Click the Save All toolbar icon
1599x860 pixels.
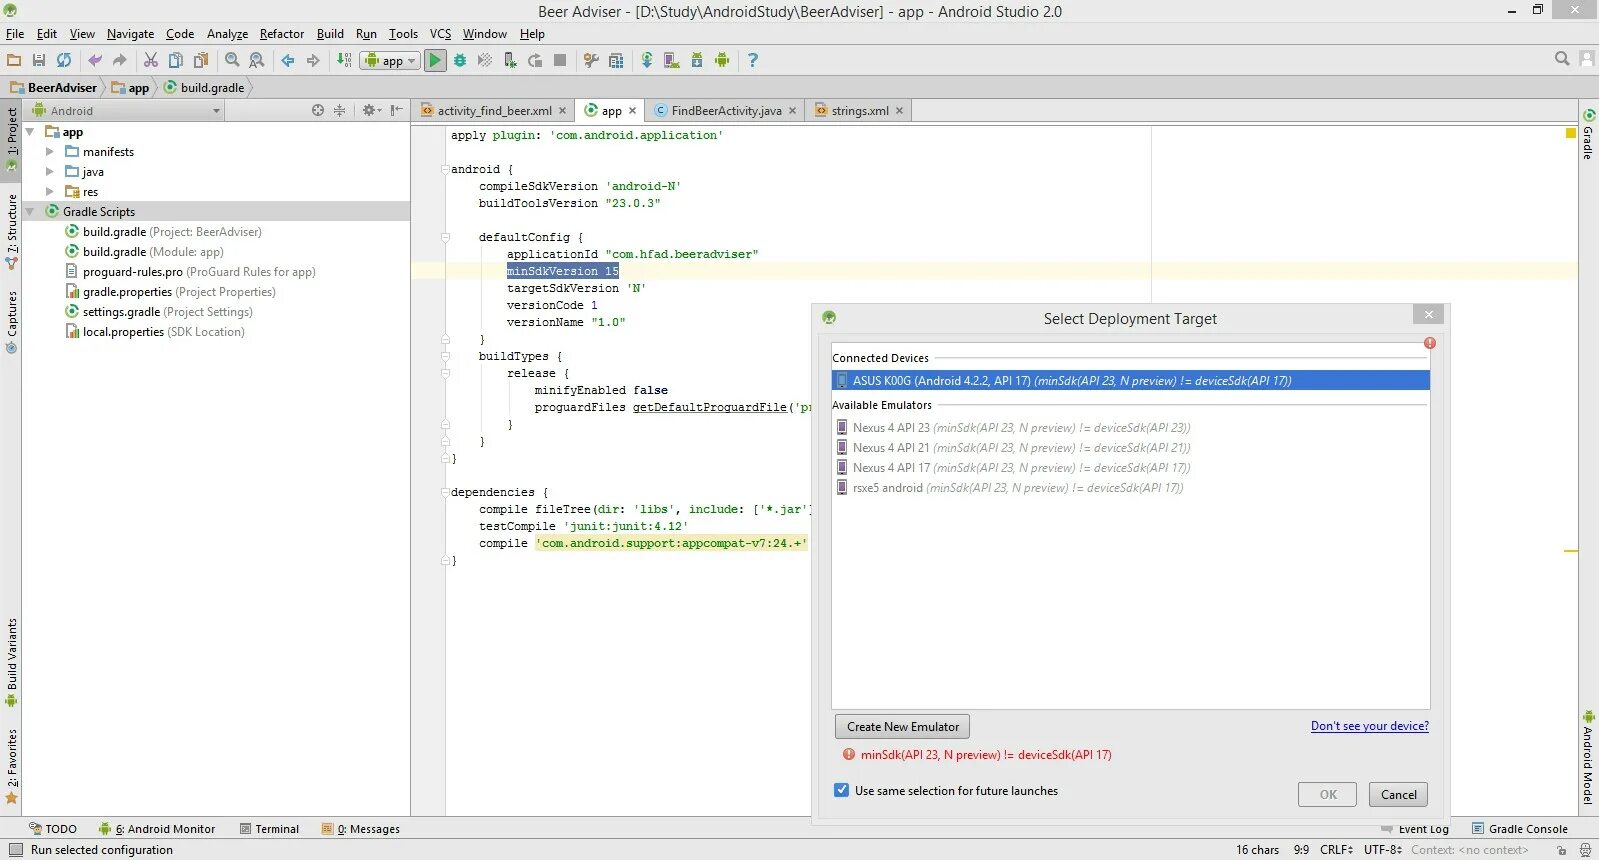click(x=39, y=60)
